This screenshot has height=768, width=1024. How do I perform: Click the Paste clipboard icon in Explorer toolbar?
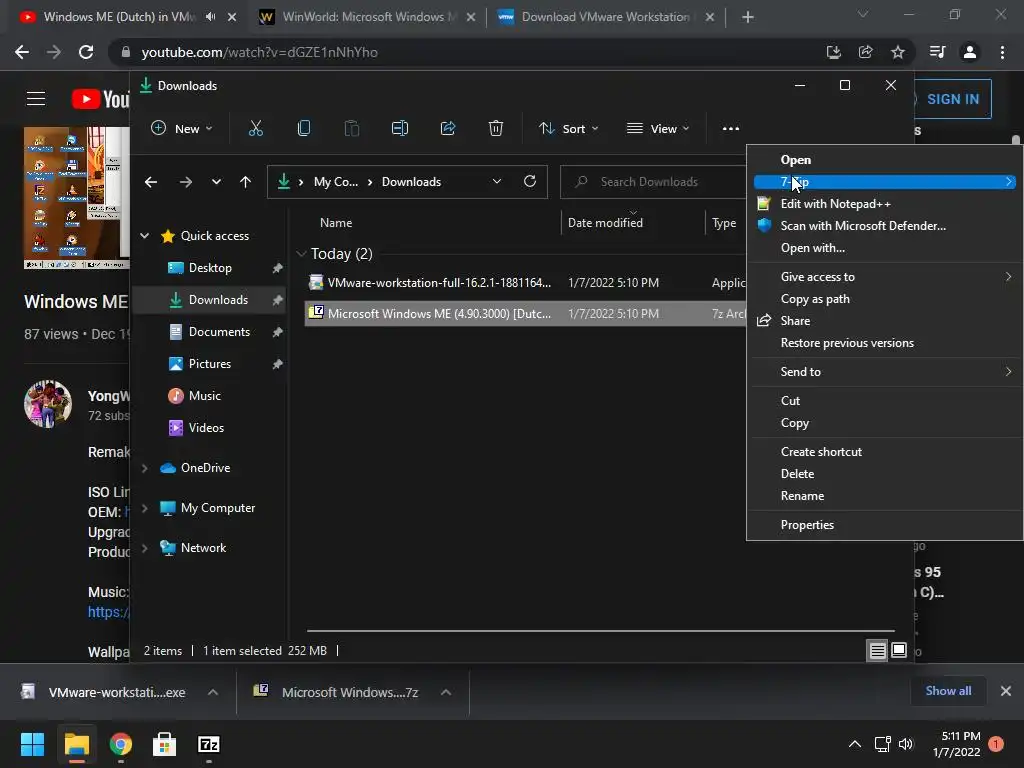click(x=351, y=129)
